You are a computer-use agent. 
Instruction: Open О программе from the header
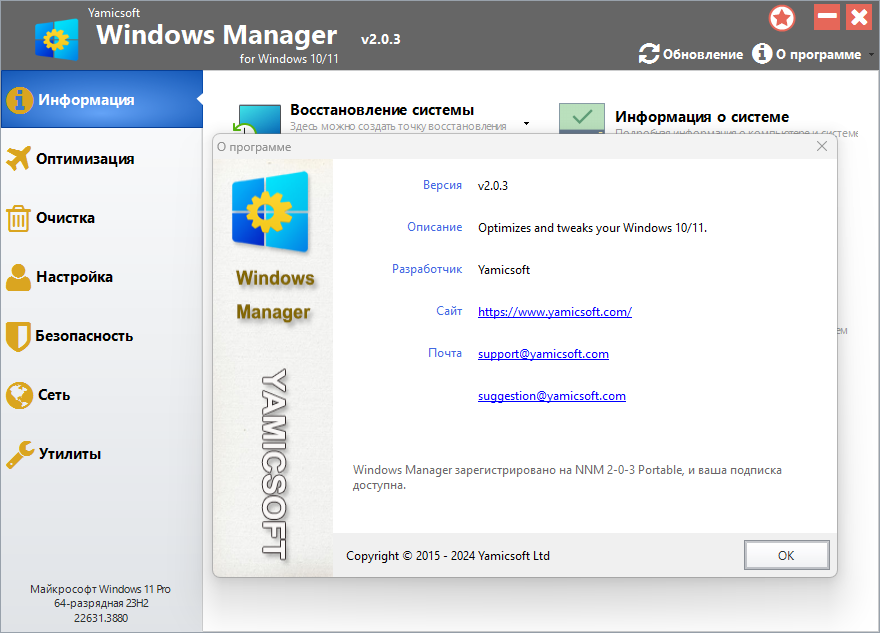806,54
